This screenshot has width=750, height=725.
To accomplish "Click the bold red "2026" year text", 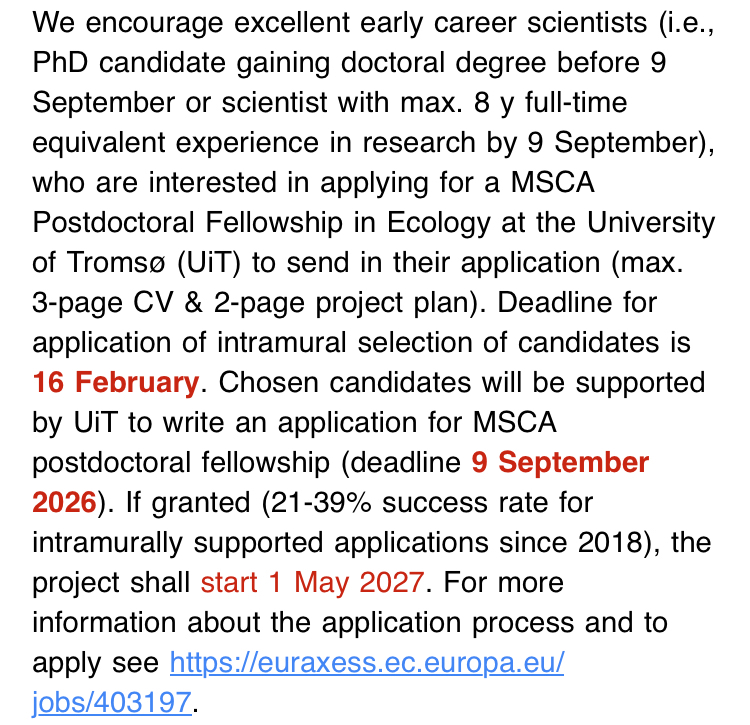I will coord(64,502).
